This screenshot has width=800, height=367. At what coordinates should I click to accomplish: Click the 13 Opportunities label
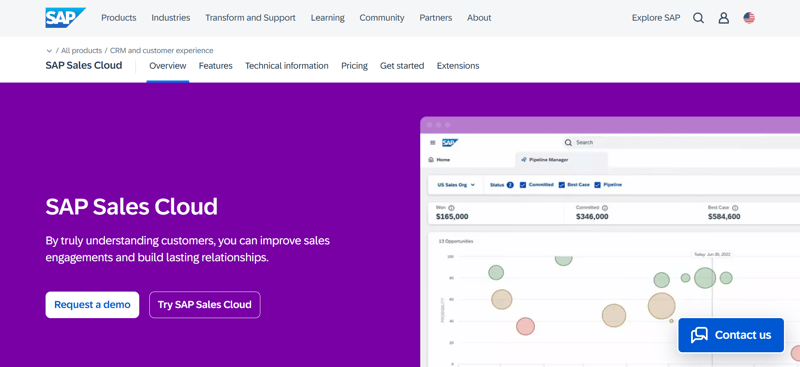(456, 241)
